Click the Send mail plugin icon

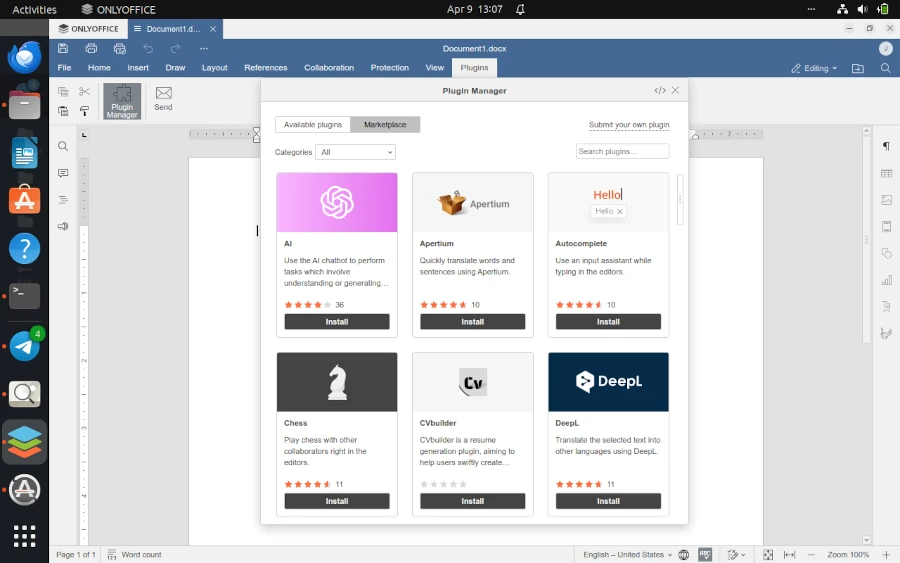coord(163,98)
